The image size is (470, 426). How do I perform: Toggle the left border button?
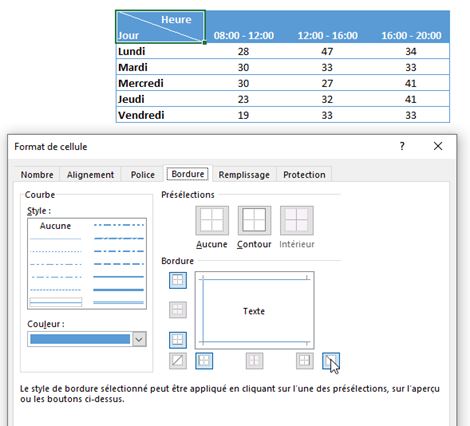204,361
